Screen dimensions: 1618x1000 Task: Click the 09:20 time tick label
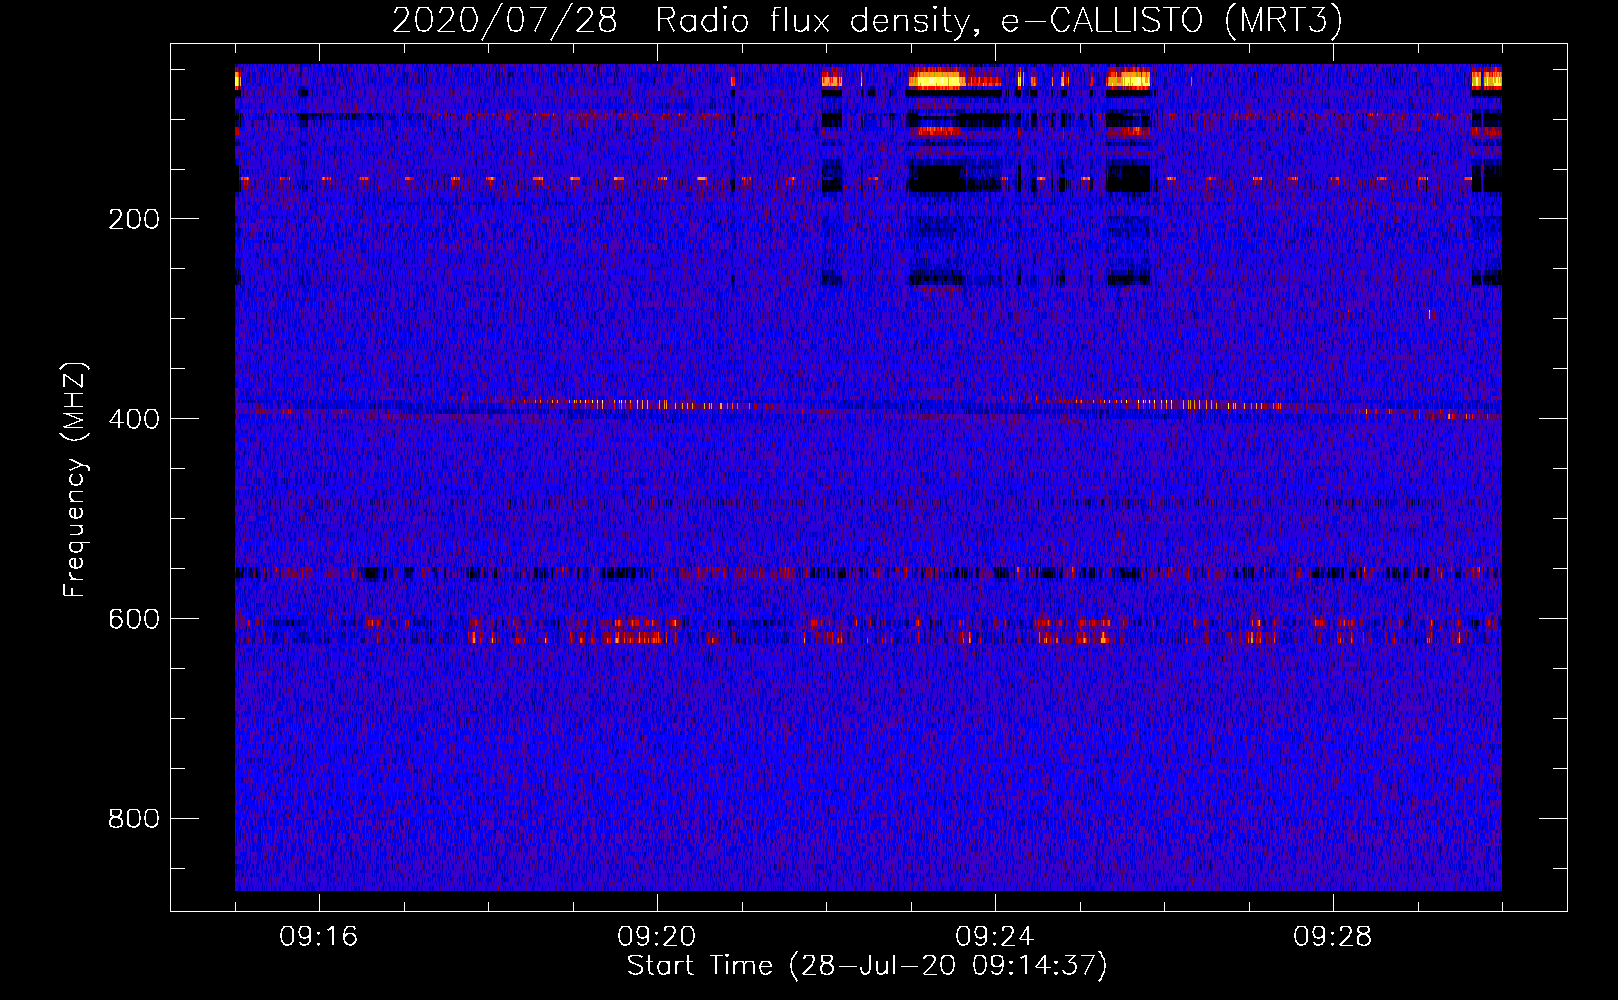click(656, 937)
